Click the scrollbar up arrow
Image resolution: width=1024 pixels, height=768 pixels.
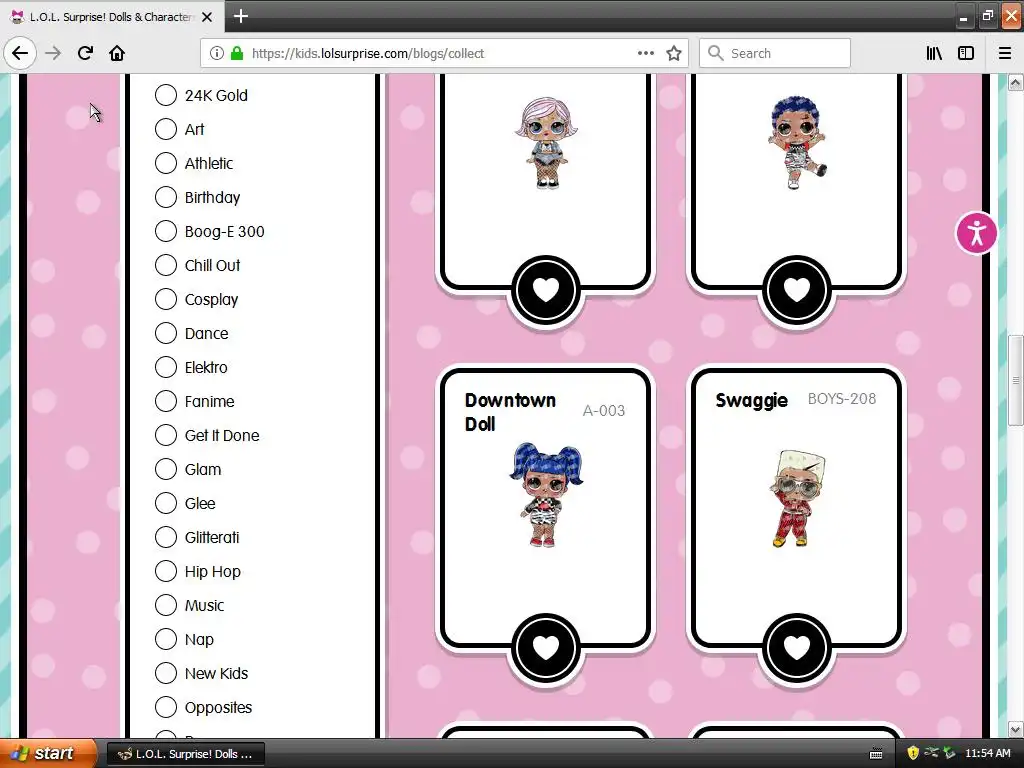pyautogui.click(x=1015, y=82)
